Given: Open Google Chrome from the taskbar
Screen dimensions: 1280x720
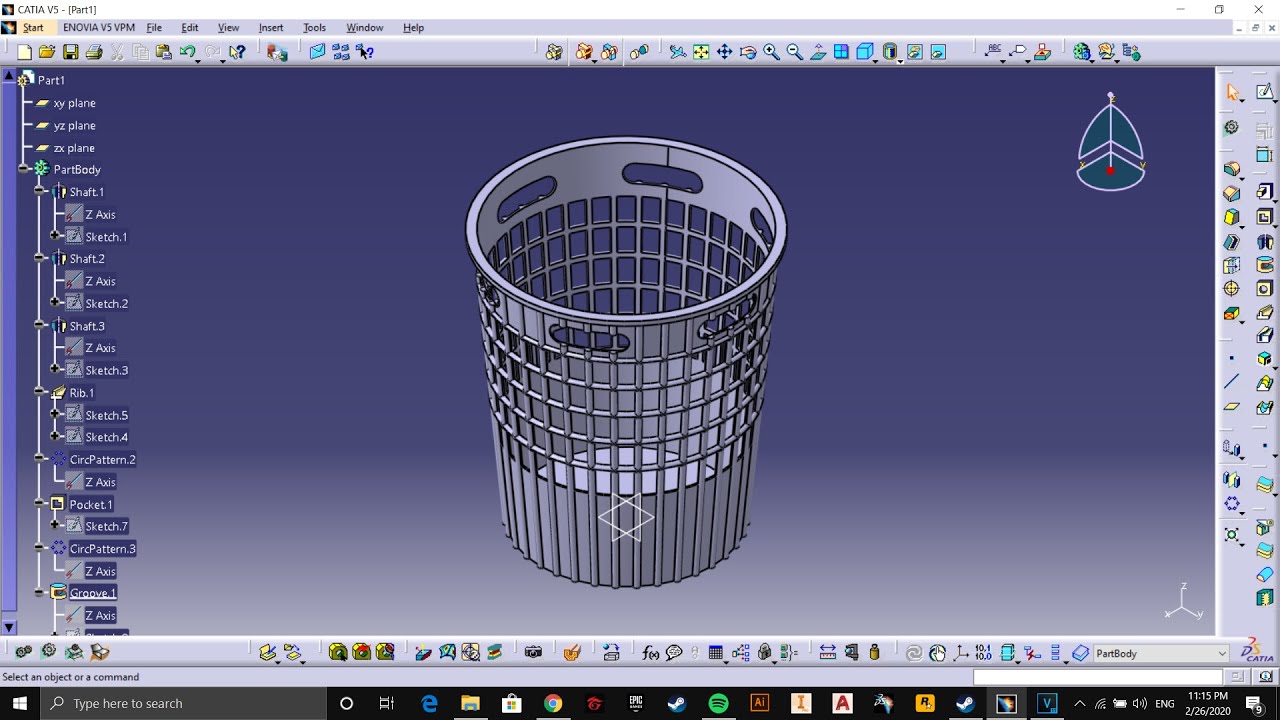Looking at the screenshot, I should click(553, 703).
